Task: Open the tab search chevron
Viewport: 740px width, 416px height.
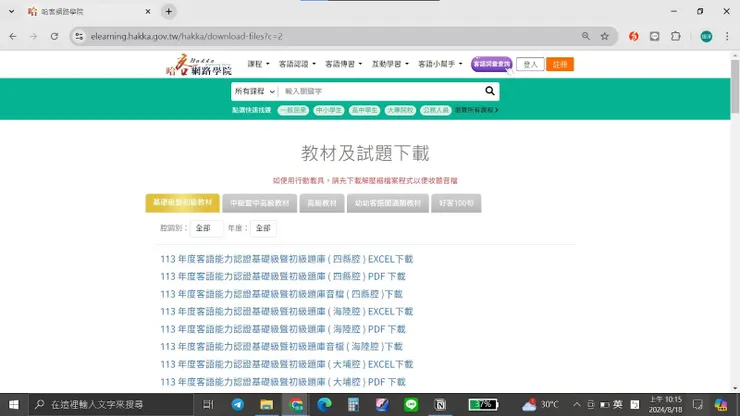Action: pos(11,12)
